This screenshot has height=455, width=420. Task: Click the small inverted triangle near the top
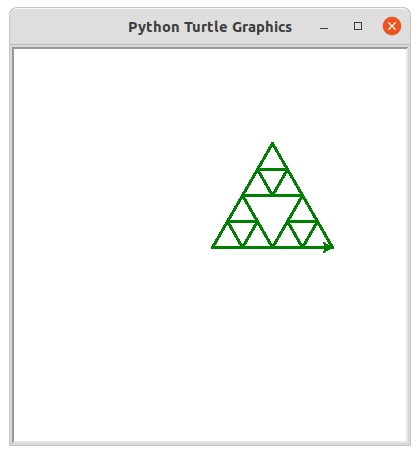click(273, 179)
